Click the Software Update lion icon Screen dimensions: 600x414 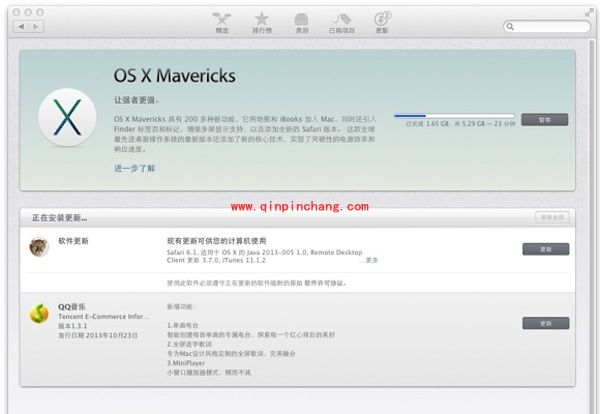(39, 247)
